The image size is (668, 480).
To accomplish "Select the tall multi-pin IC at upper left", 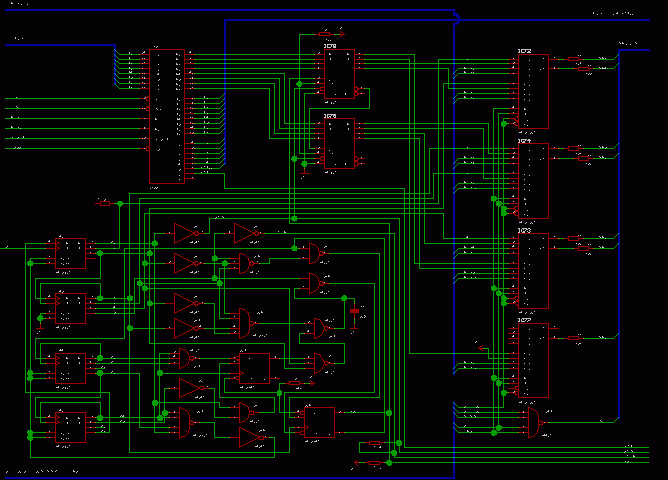I will coord(166,115).
